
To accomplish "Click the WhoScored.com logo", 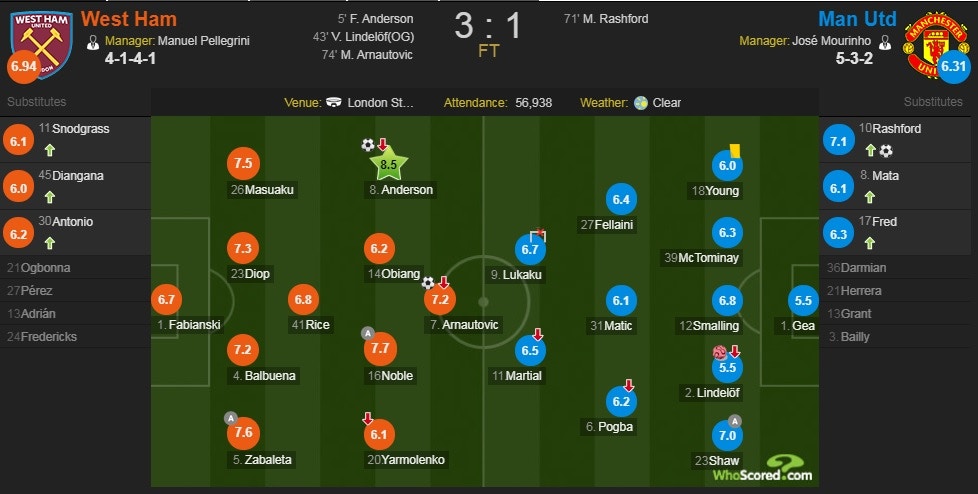I will coord(761,468).
